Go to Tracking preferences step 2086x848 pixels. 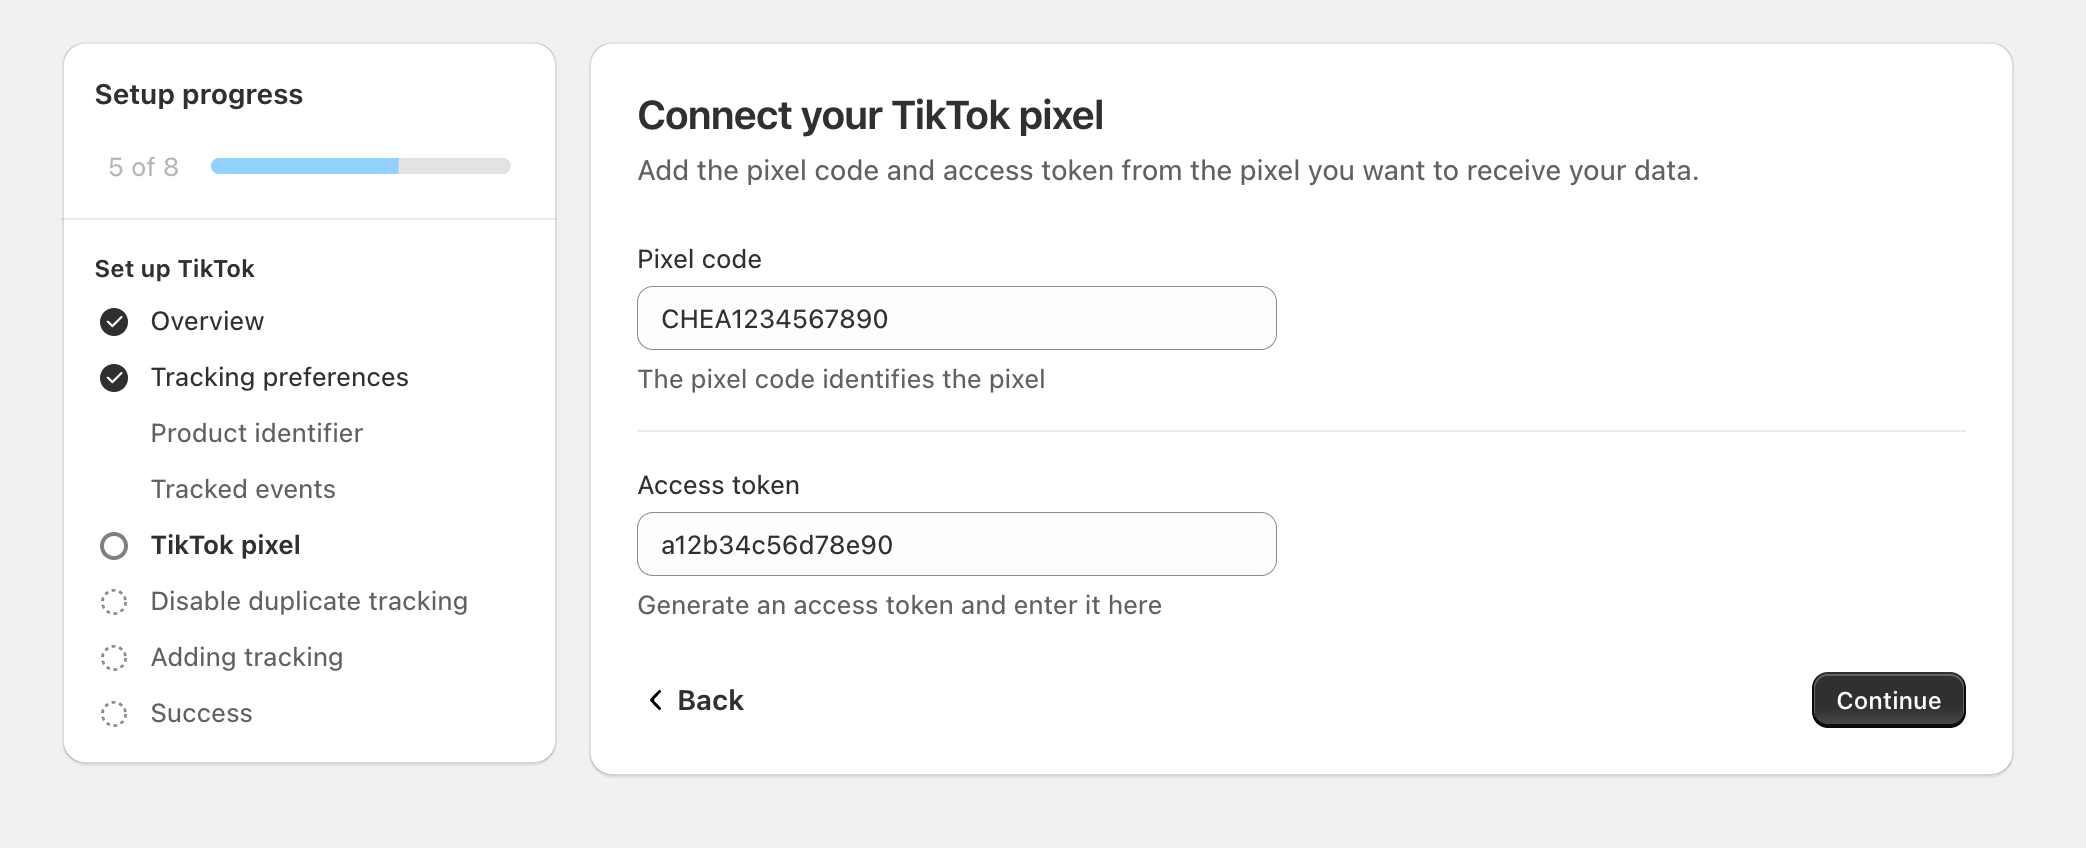click(279, 377)
